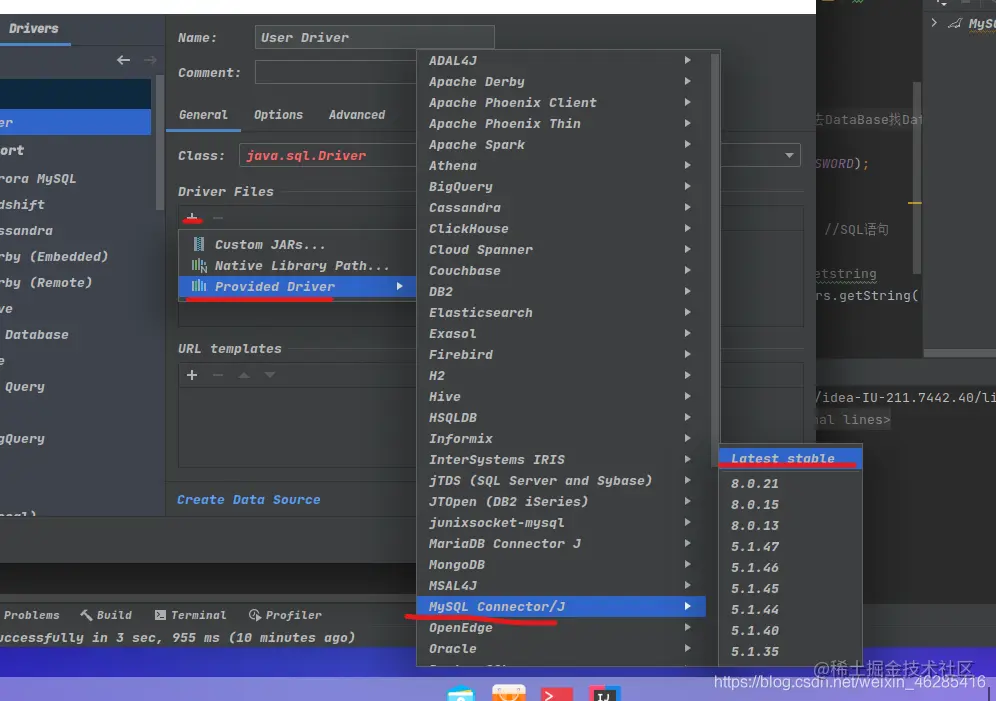
Task: Click the forward arrow in Drivers panel
Action: click(x=150, y=60)
